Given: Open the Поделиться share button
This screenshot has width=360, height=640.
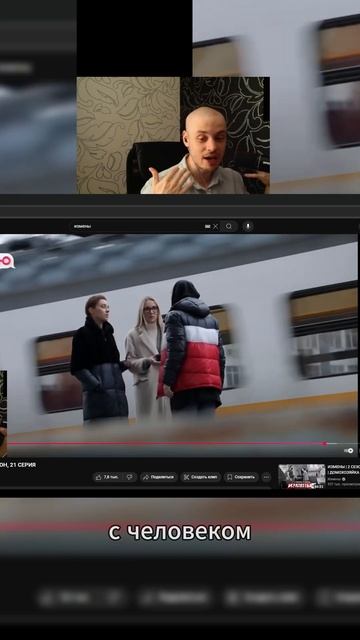Looking at the screenshot, I should [159, 477].
